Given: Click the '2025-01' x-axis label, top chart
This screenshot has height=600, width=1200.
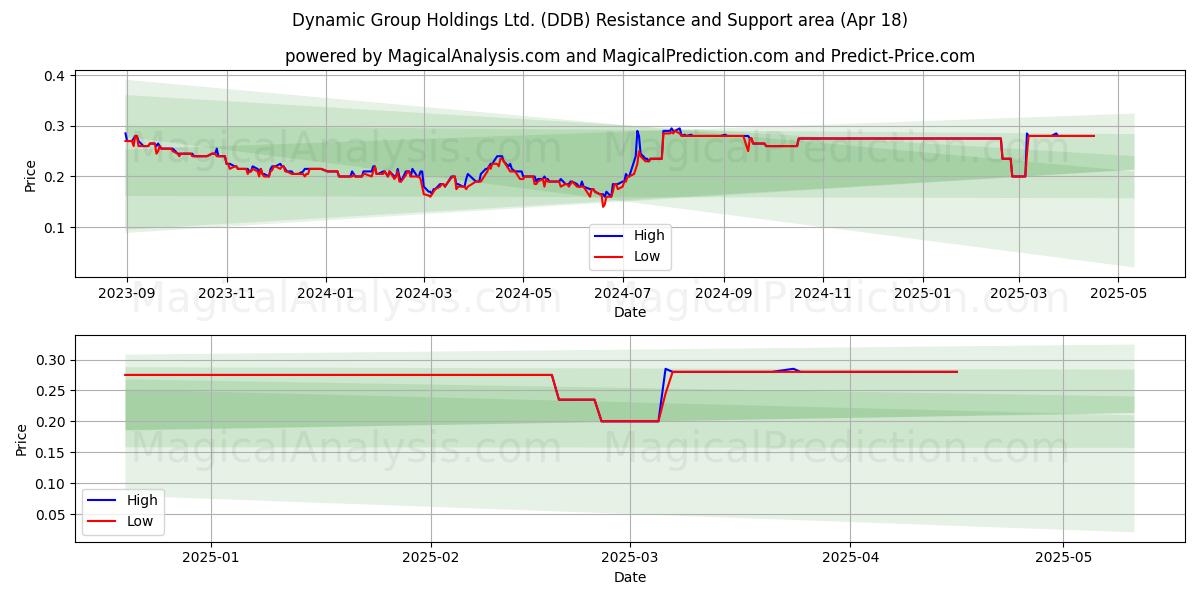Looking at the screenshot, I should (x=922, y=294).
